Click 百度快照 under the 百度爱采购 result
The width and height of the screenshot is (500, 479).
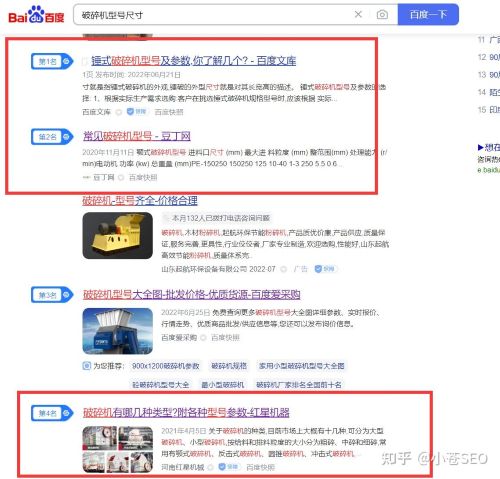click(225, 338)
